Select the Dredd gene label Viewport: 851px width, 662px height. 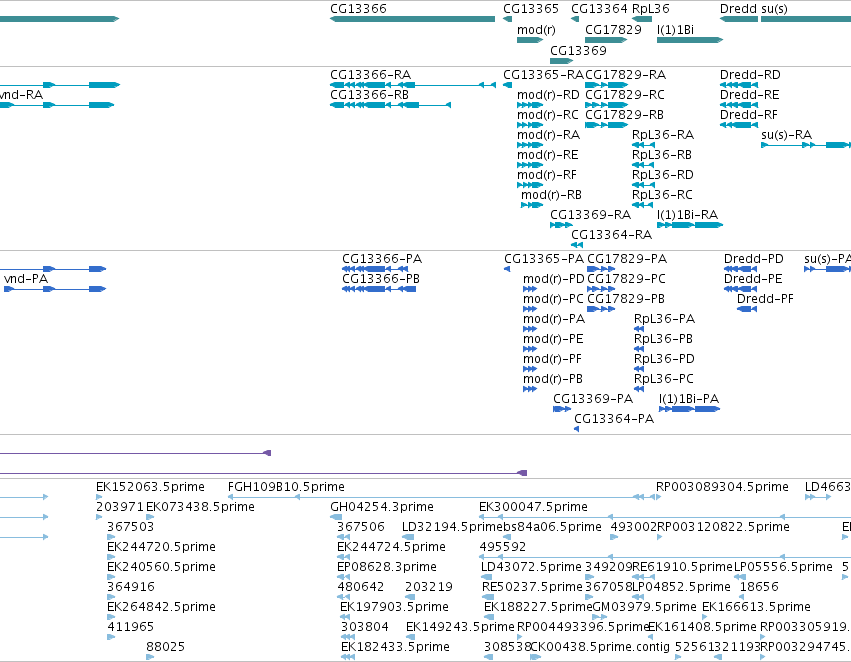[x=738, y=9]
